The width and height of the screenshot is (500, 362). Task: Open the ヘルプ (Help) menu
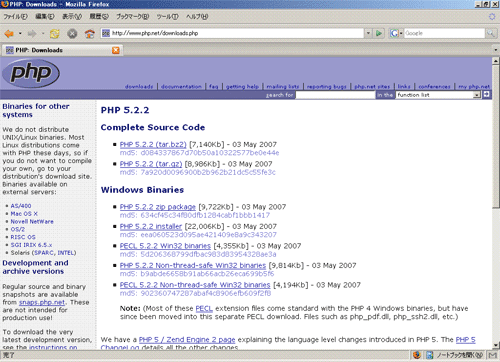[x=197, y=16]
